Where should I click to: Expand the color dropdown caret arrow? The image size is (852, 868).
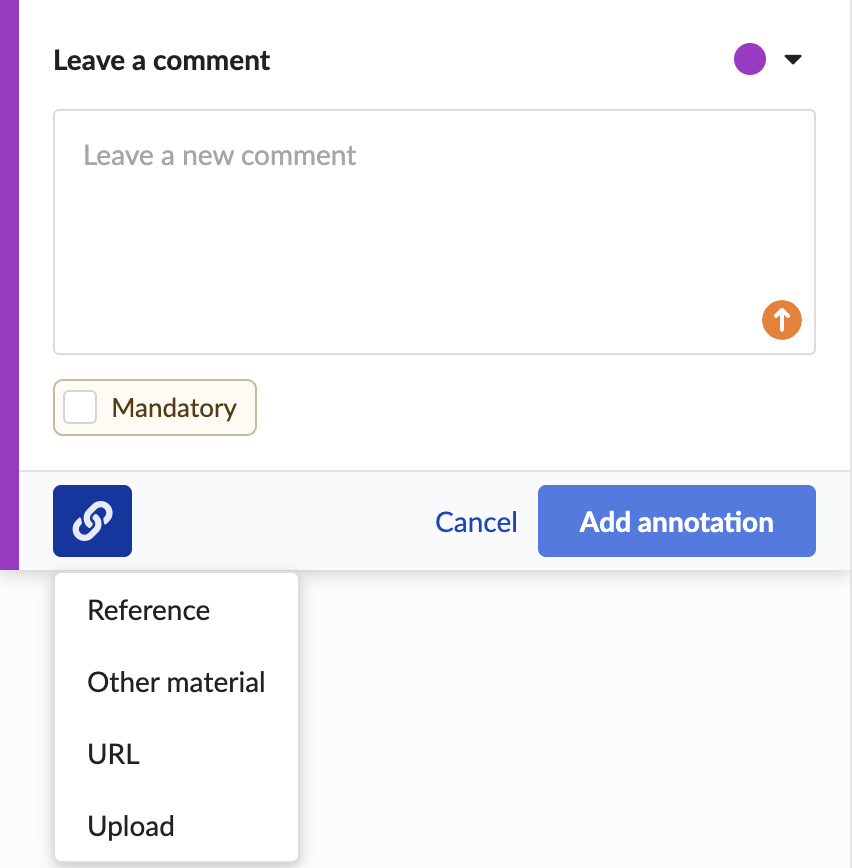click(x=793, y=59)
